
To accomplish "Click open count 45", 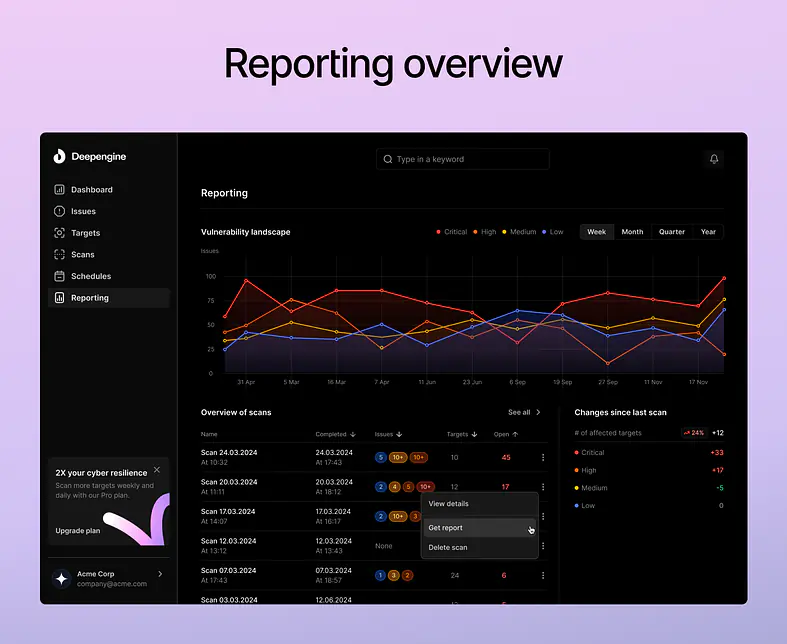I will pos(506,457).
